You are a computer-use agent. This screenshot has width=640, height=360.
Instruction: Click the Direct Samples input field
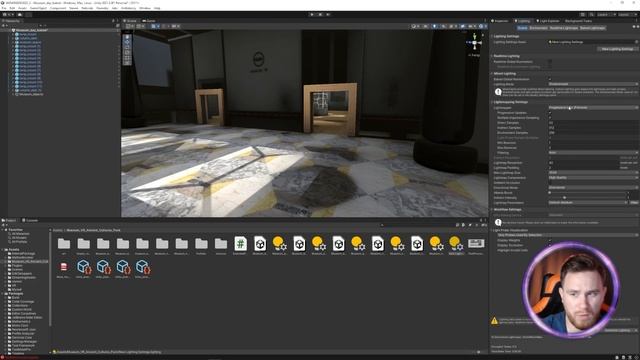click(x=593, y=123)
